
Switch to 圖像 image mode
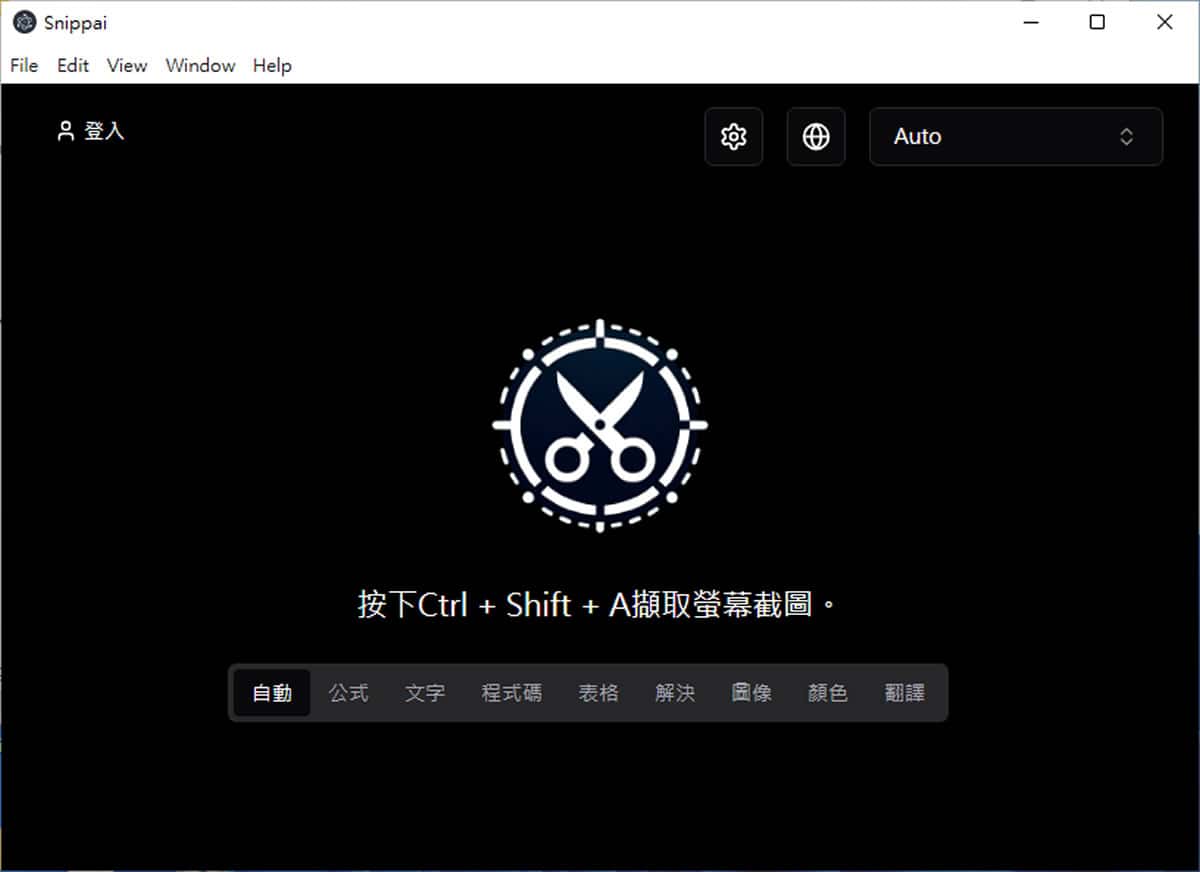751,692
